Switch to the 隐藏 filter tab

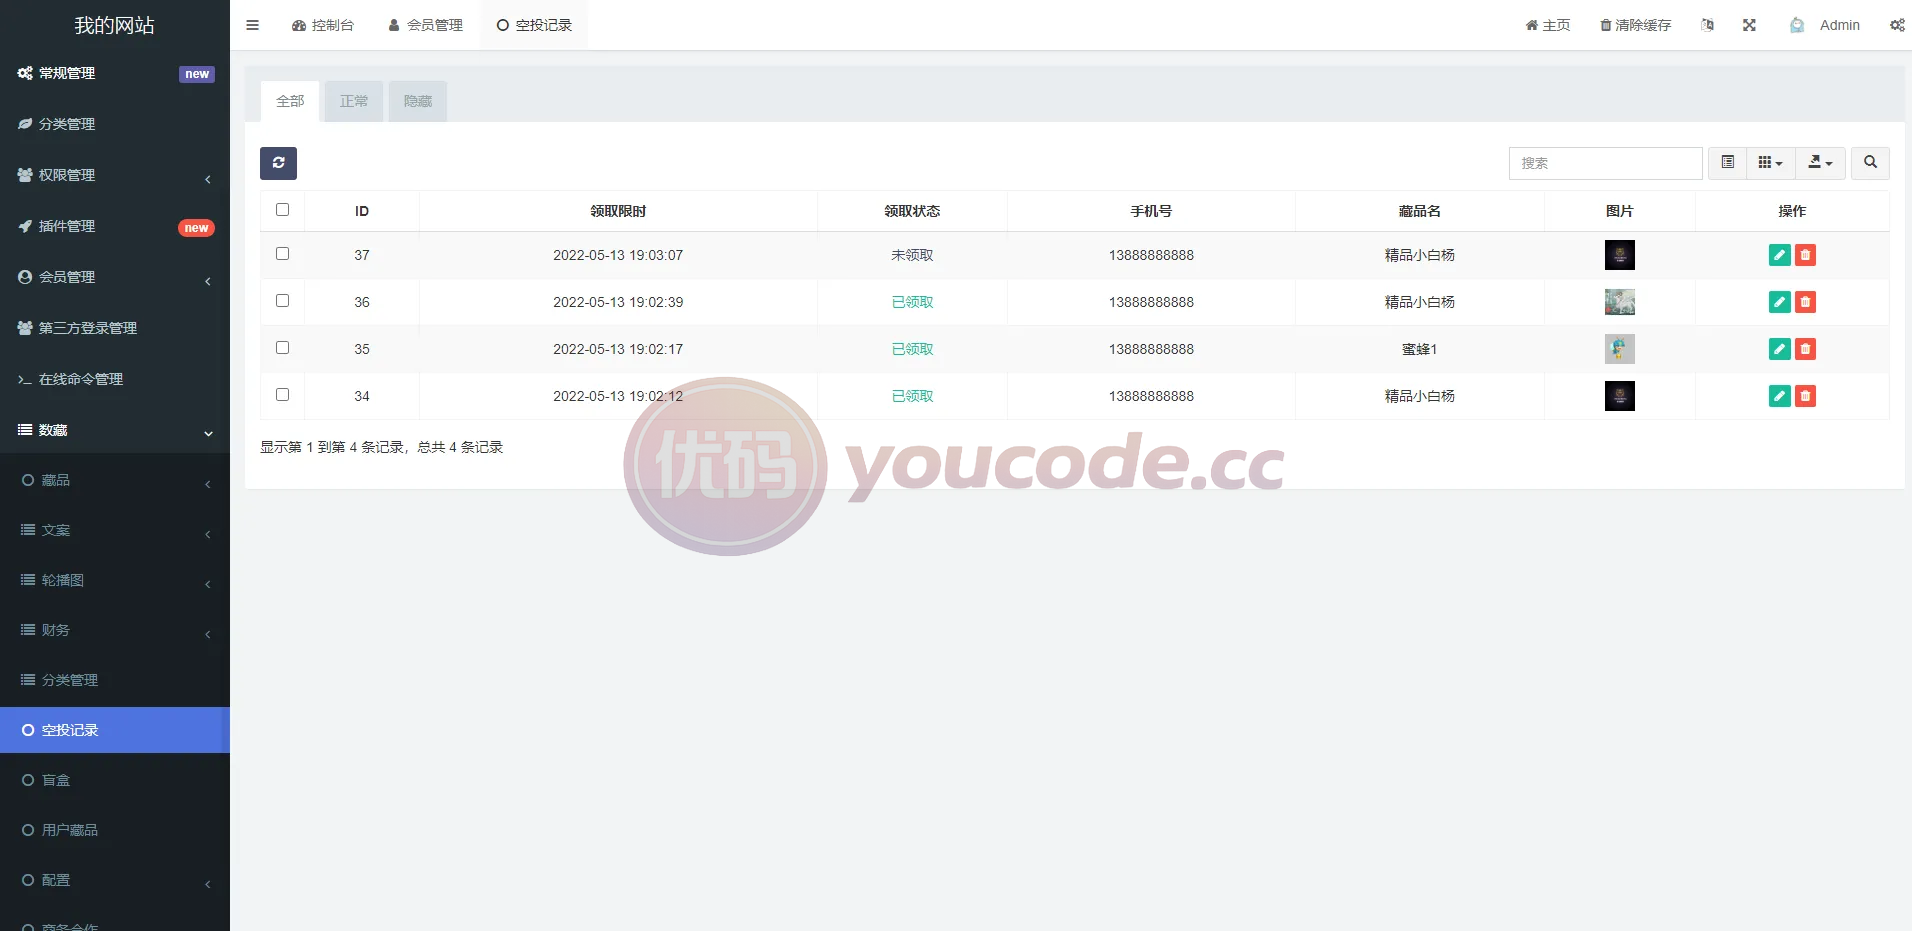418,101
